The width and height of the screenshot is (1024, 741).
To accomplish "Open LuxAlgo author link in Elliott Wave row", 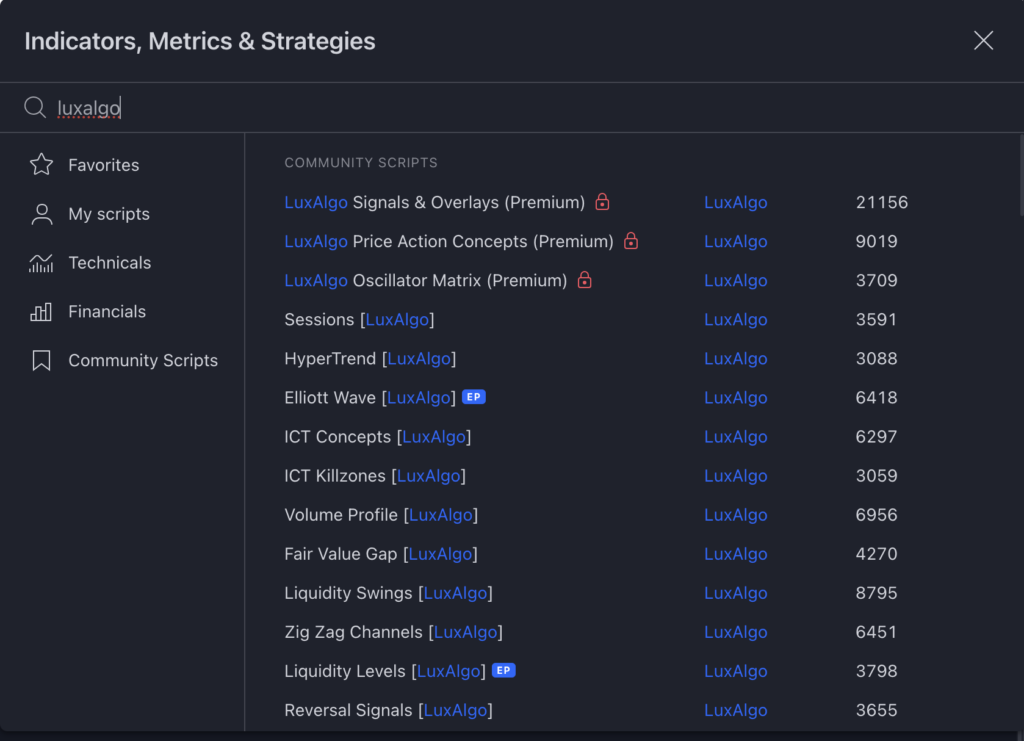I will pos(735,398).
